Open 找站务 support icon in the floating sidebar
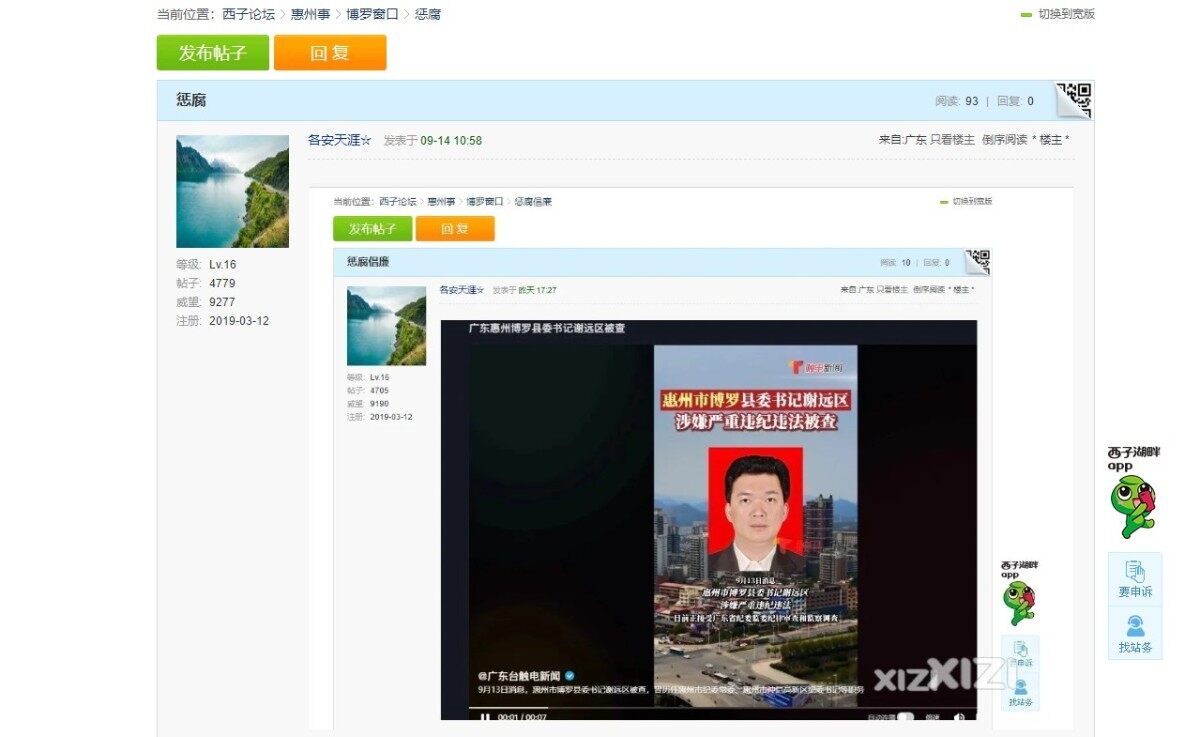Image resolution: width=1200 pixels, height=737 pixels. click(1135, 633)
